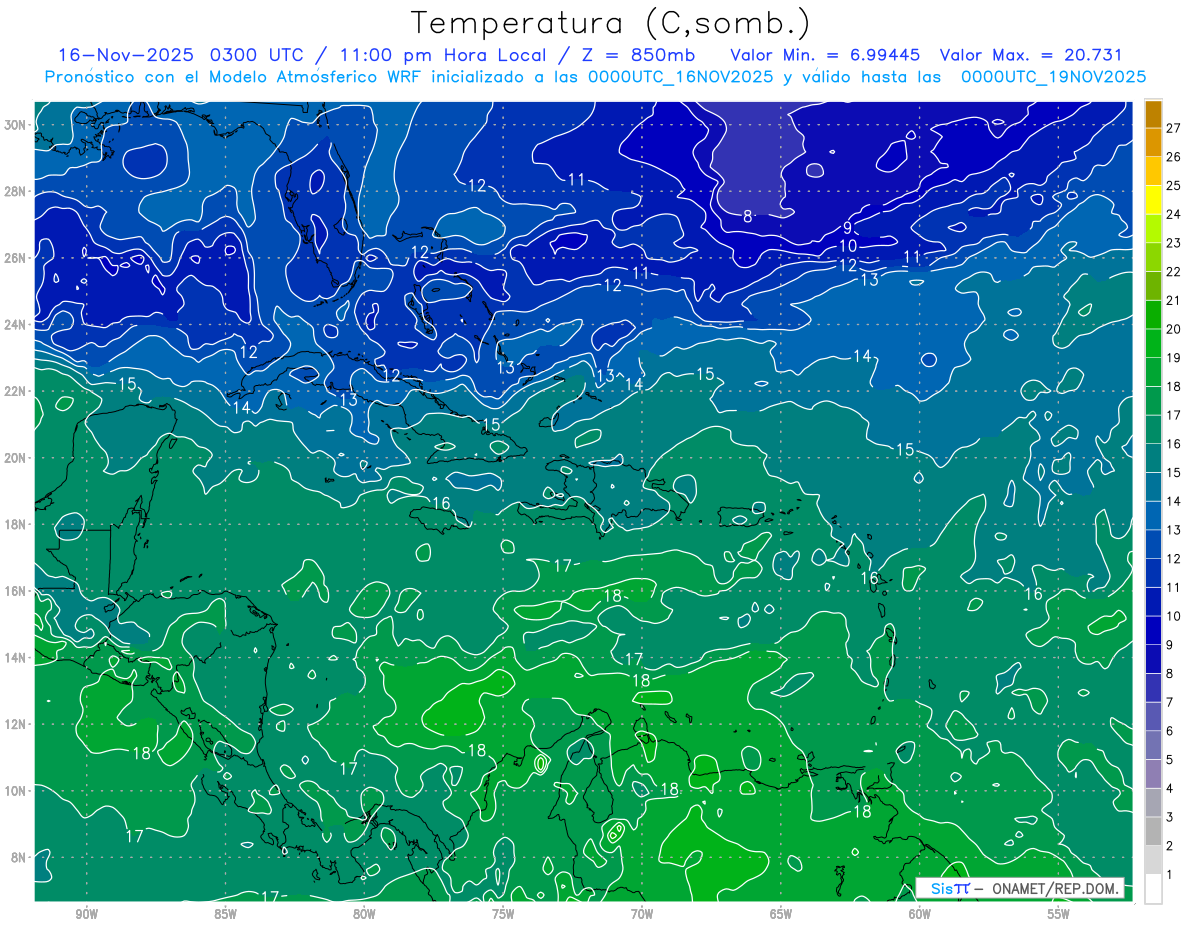Click the orange legend band above 27
Viewport: 1200px width, 927px height.
tap(1154, 114)
